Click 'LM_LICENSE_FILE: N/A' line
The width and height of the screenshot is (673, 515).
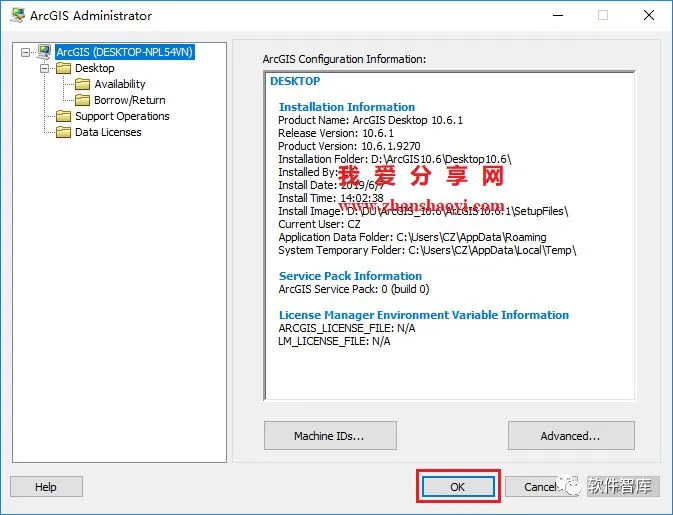pyautogui.click(x=334, y=341)
